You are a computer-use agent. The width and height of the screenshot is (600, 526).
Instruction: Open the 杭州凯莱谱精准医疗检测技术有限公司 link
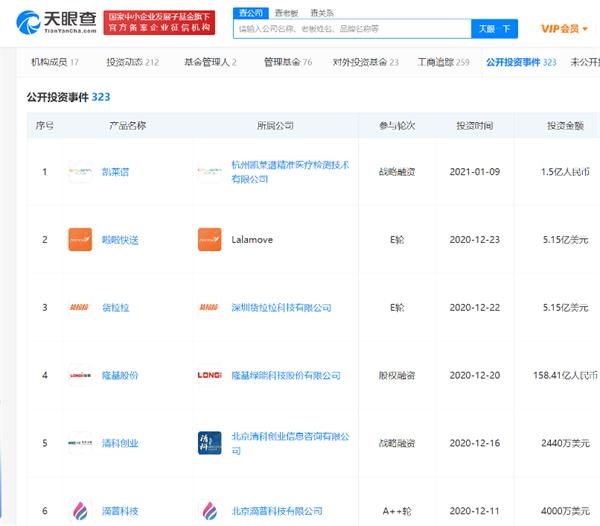pyautogui.click(x=290, y=172)
